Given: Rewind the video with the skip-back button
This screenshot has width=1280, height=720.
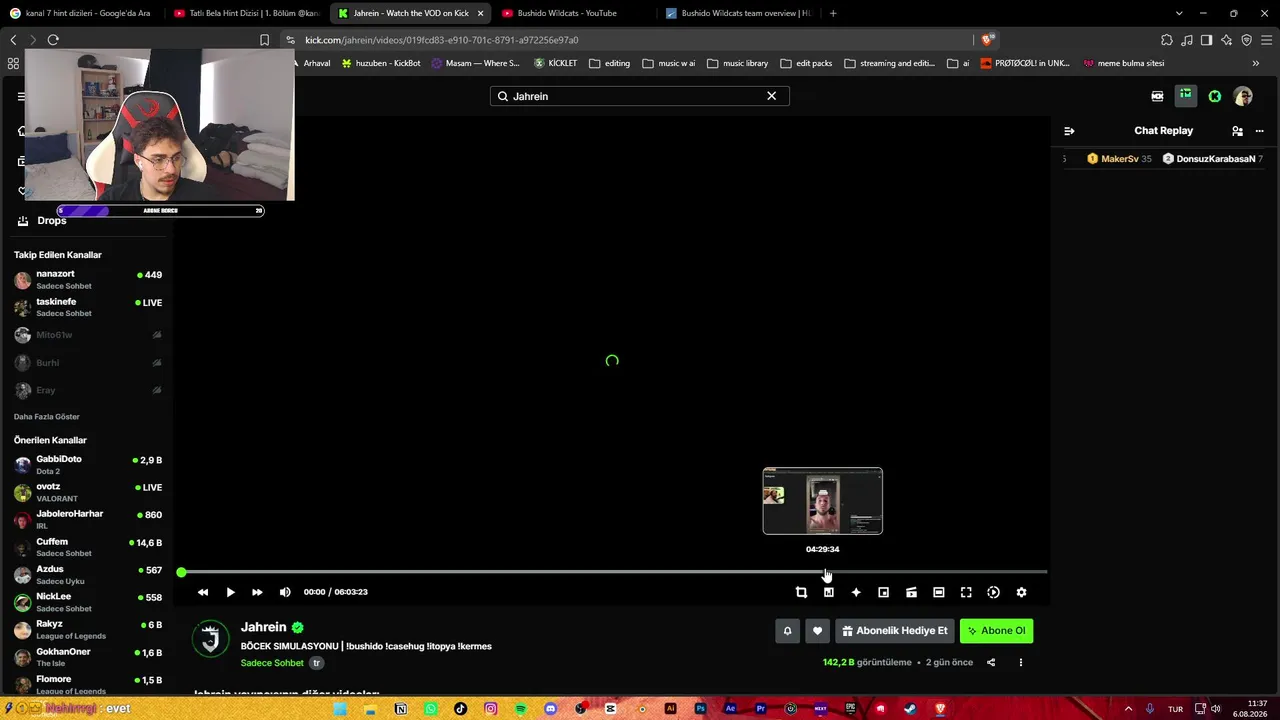Looking at the screenshot, I should tap(203, 592).
